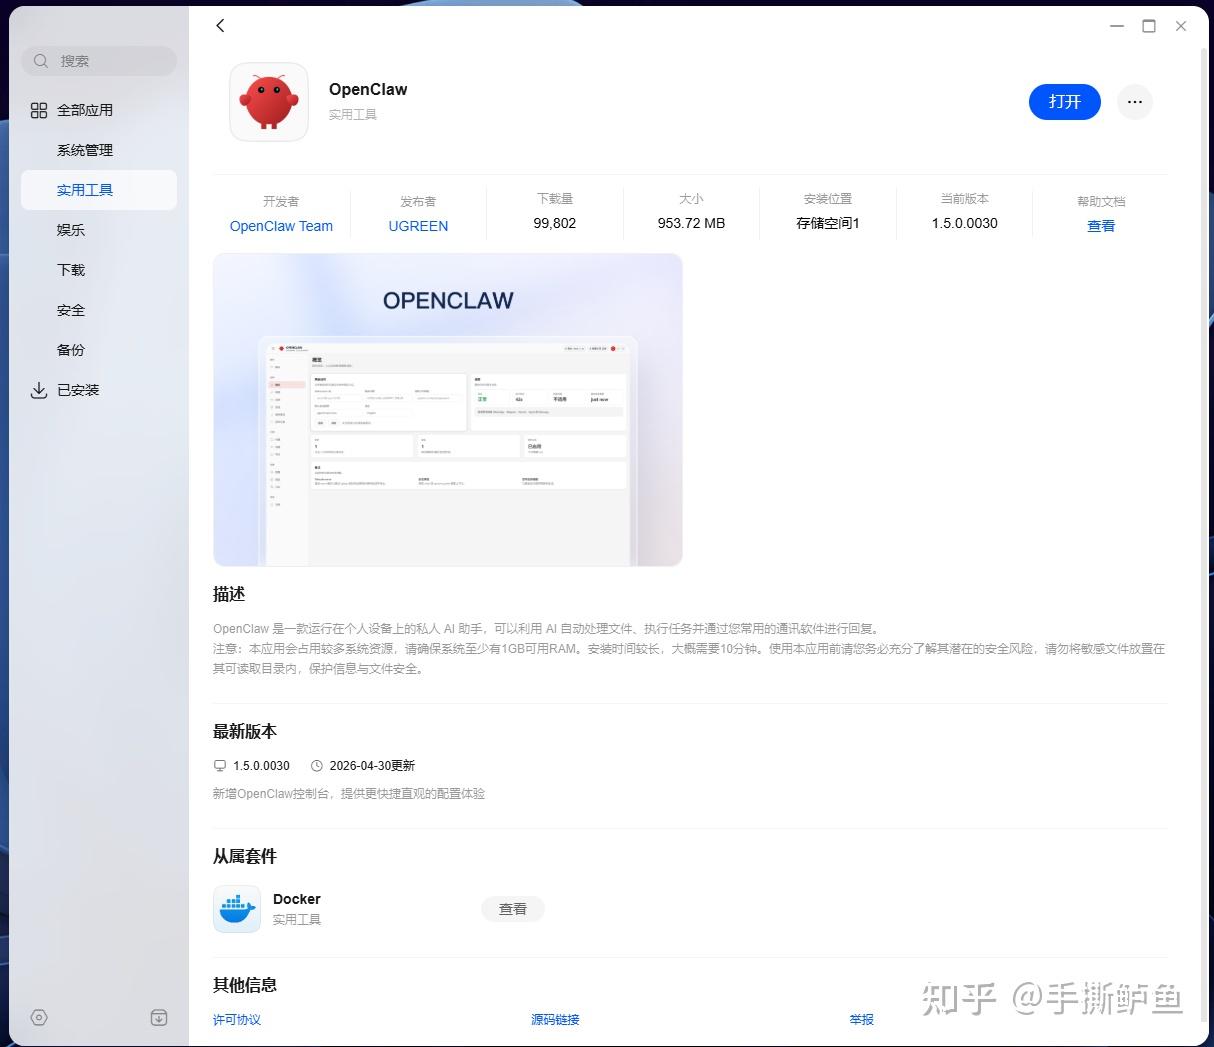The height and width of the screenshot is (1047, 1214).
Task: Open the three-dots more options button
Action: (1134, 102)
